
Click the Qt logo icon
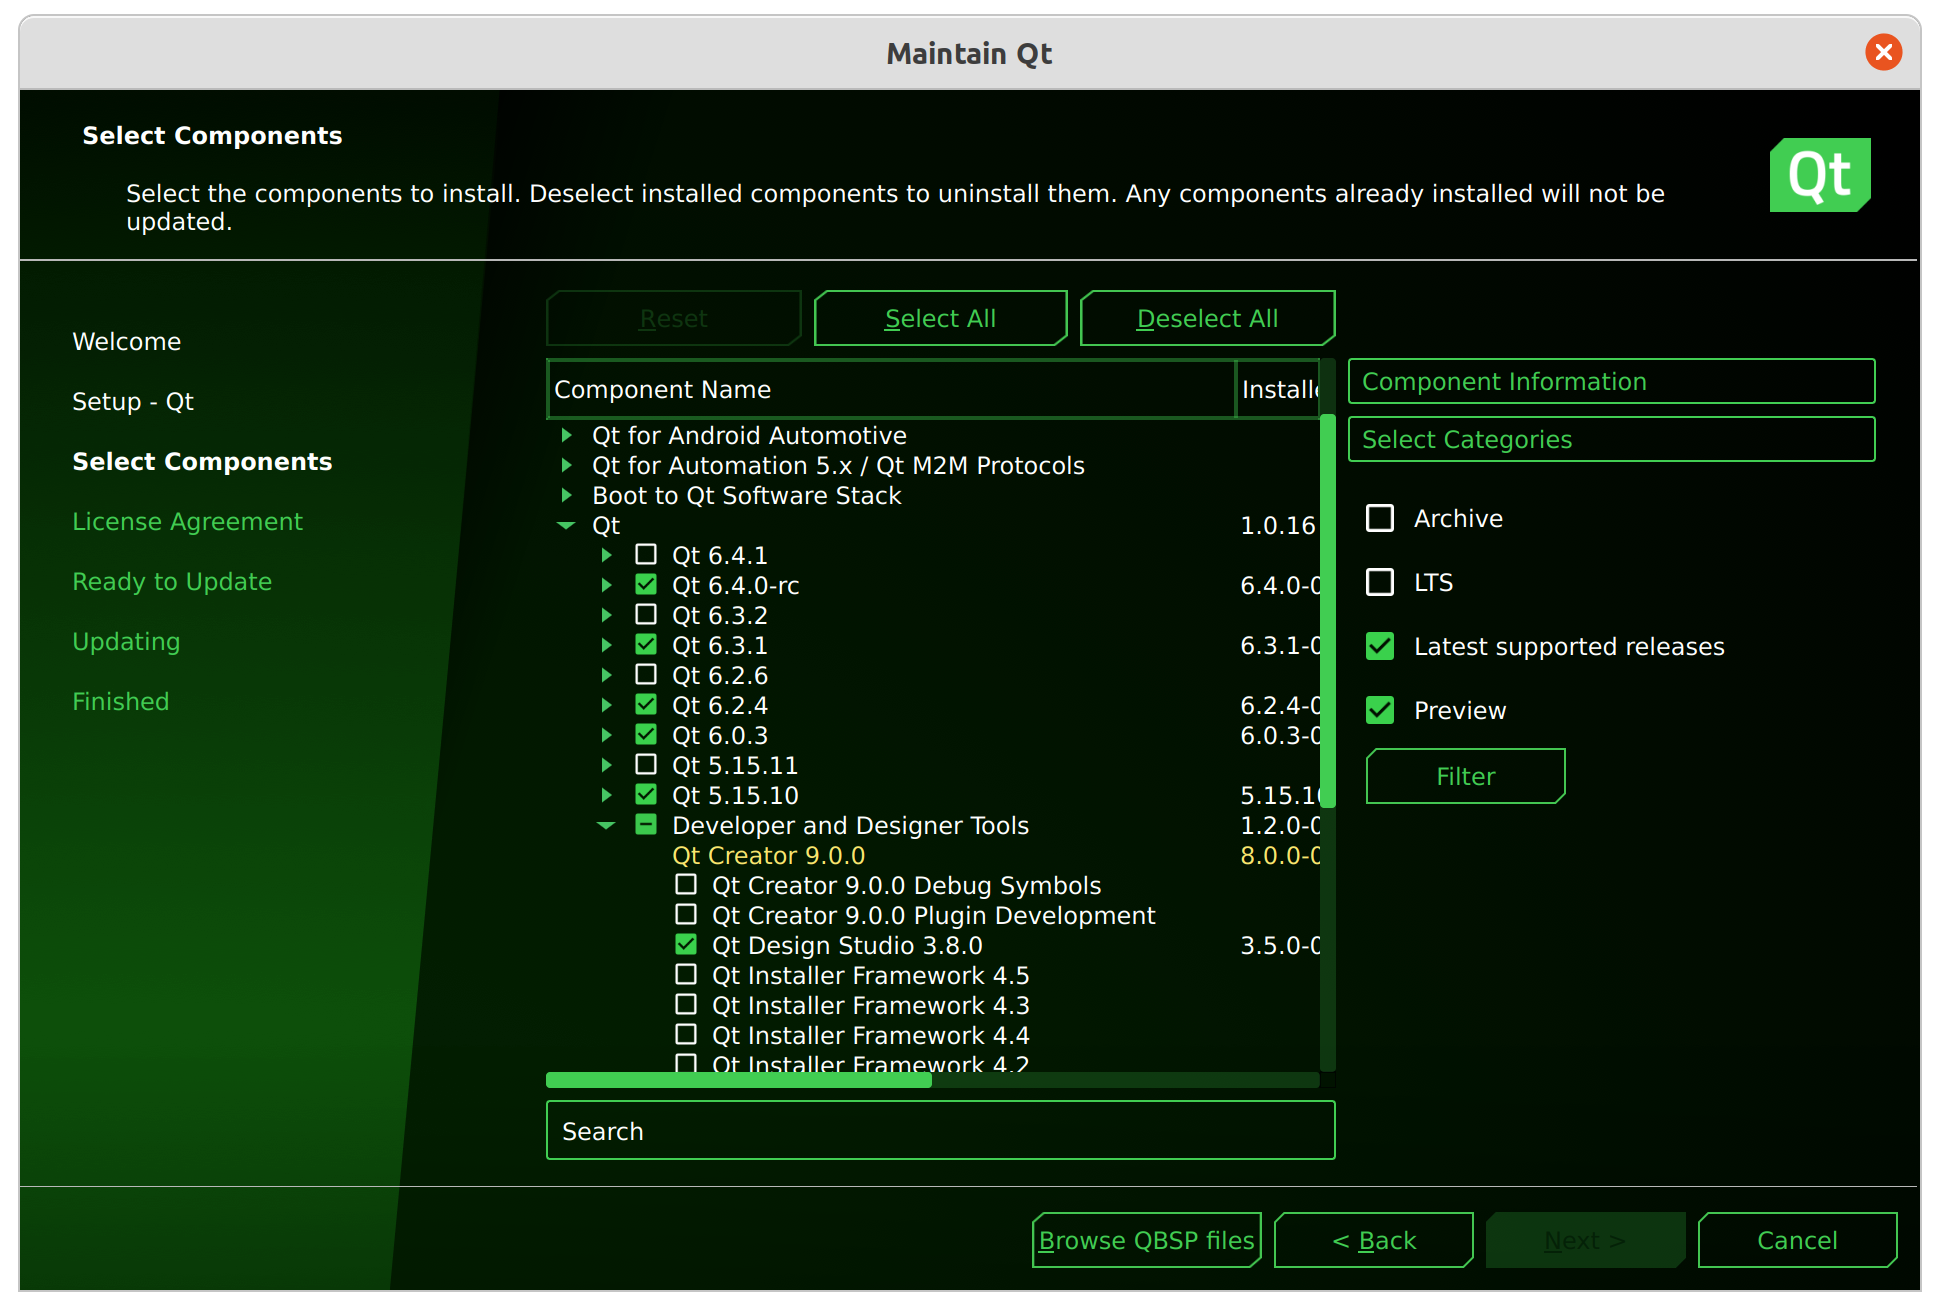coord(1819,175)
